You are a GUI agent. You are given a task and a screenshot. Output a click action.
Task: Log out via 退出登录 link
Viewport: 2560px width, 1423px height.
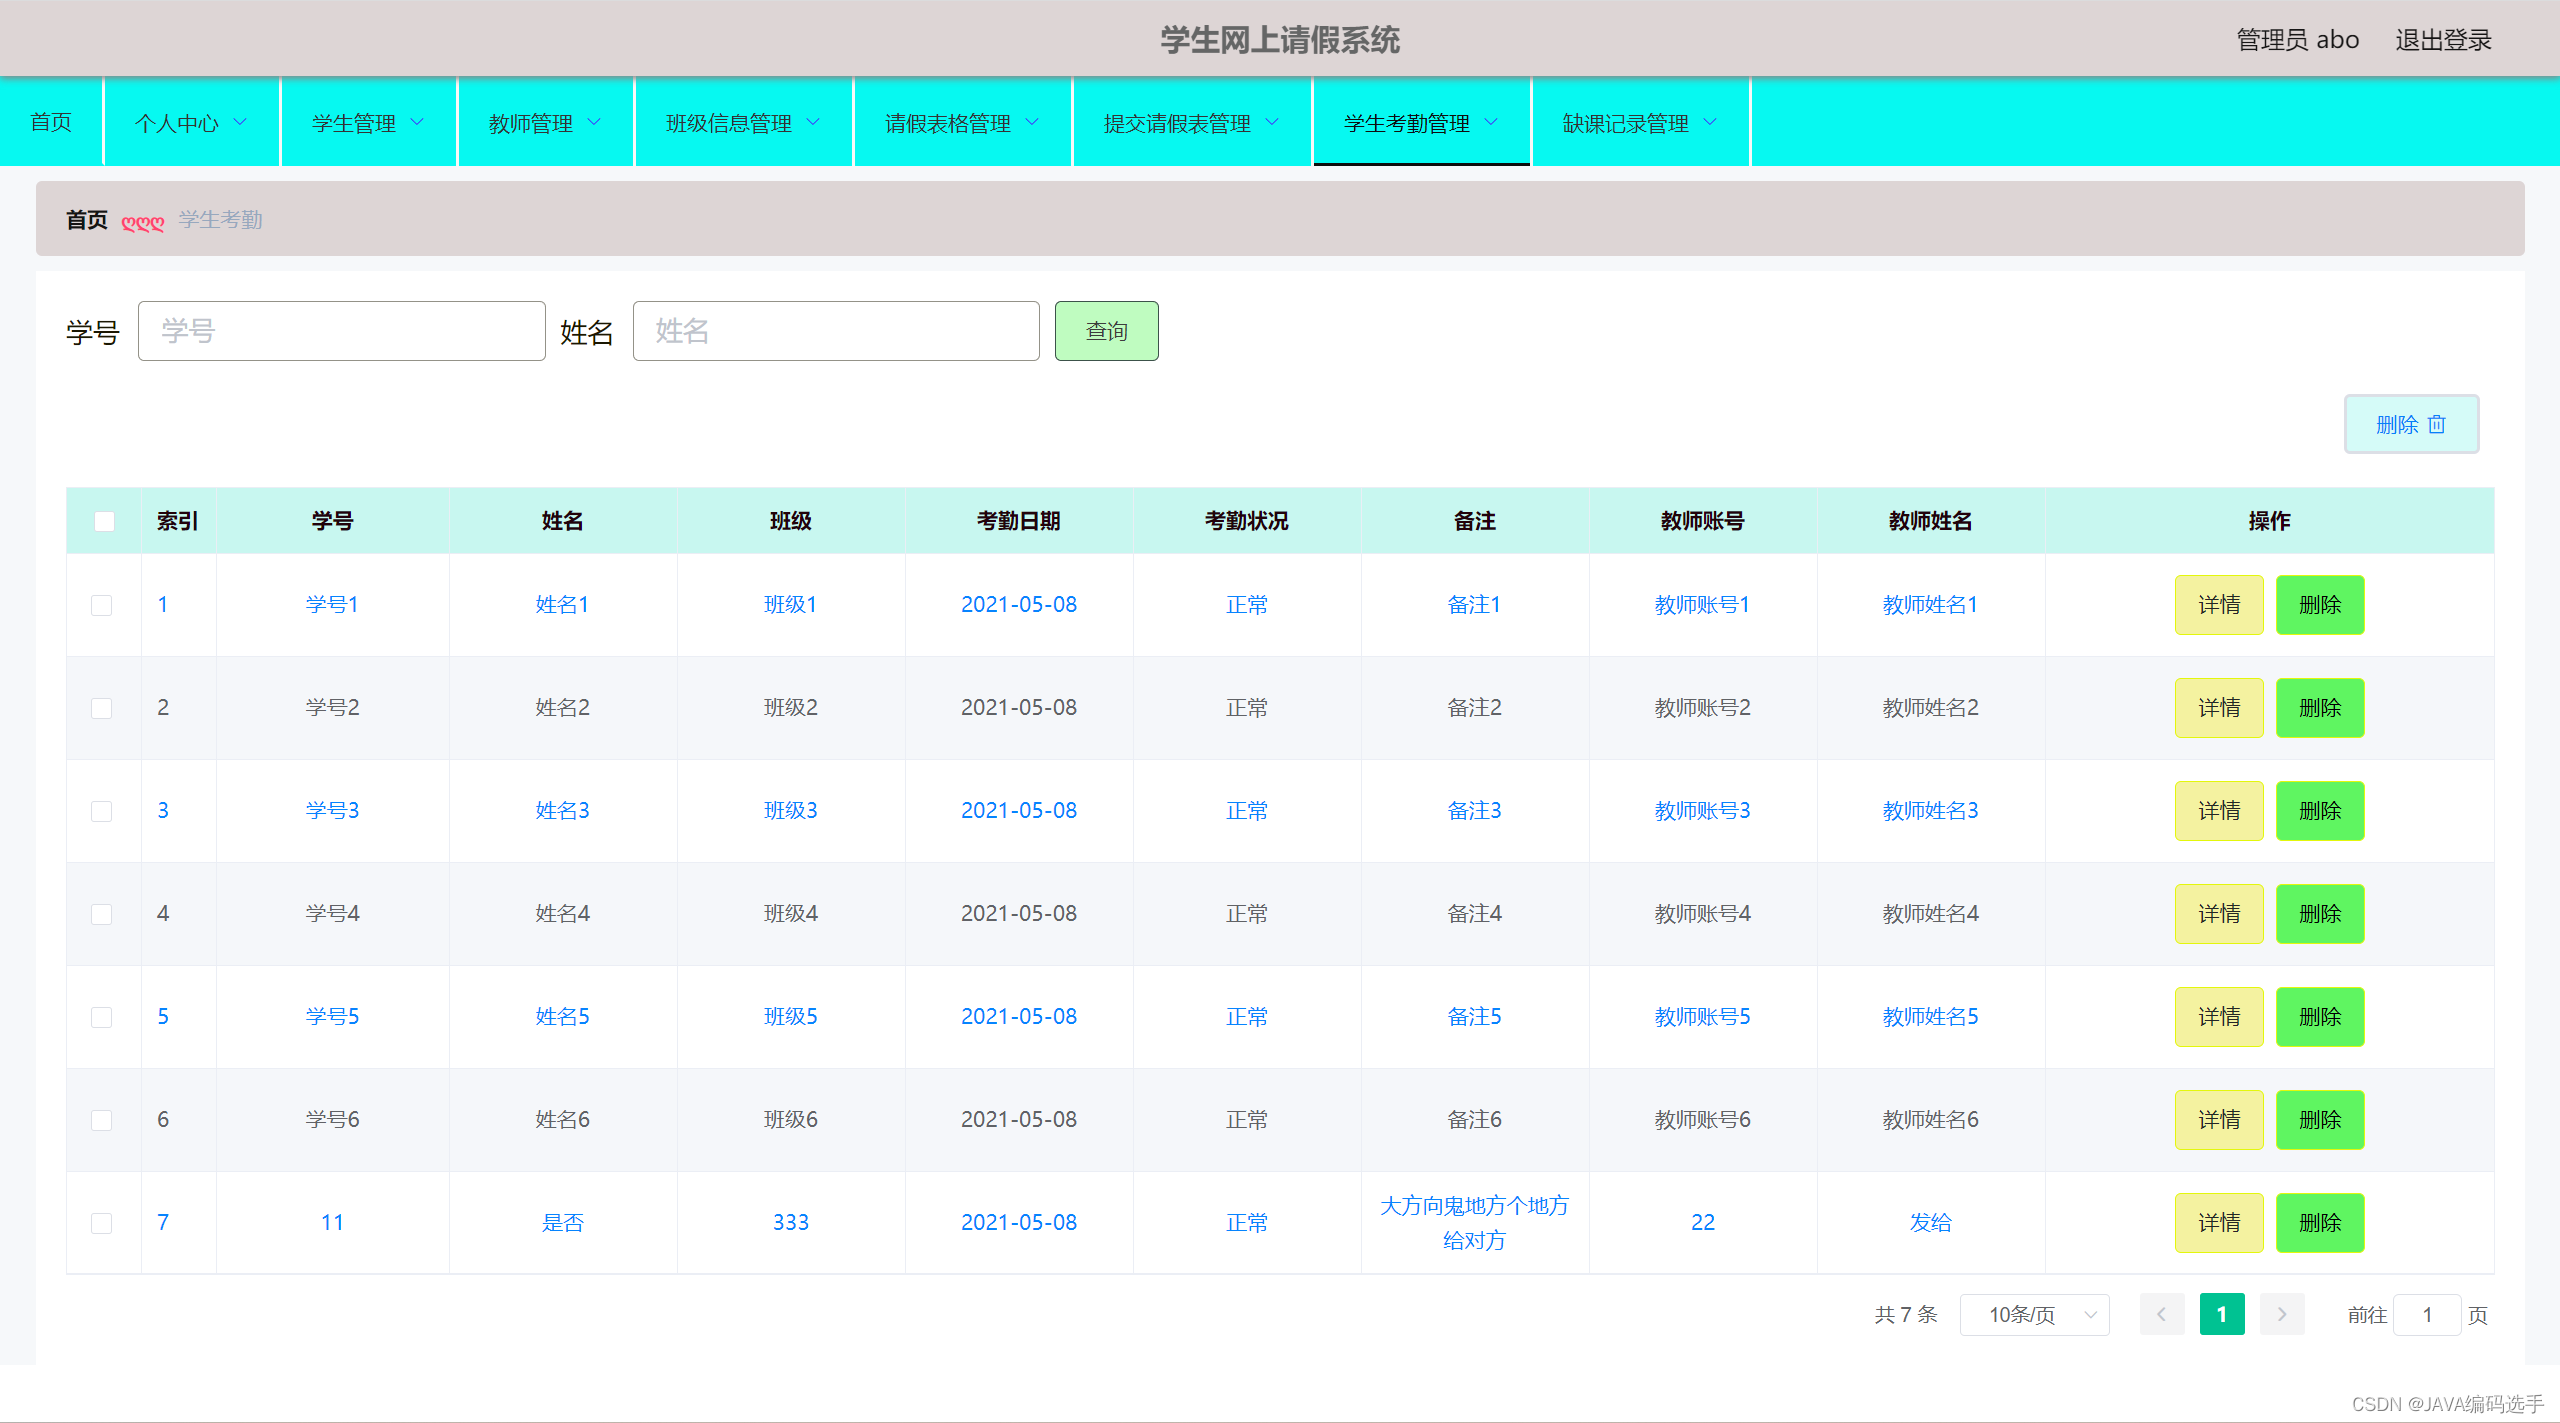coord(2443,40)
